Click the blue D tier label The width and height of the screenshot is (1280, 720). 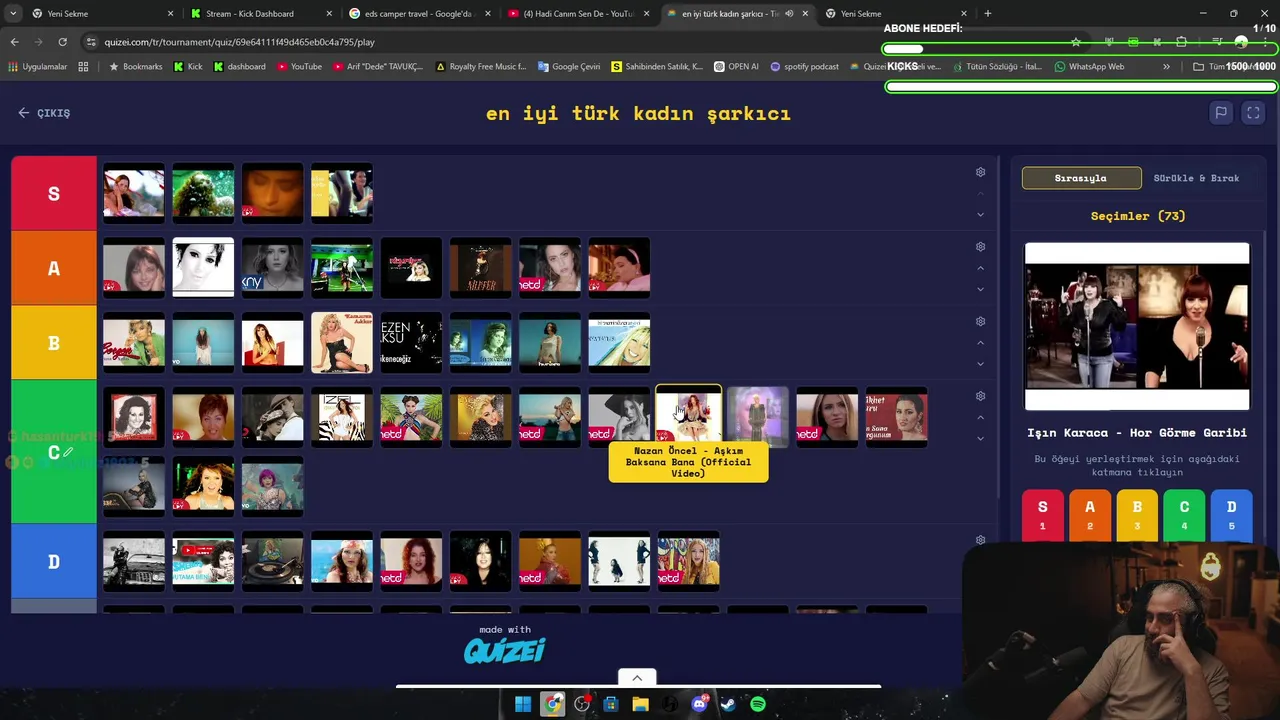tap(54, 562)
